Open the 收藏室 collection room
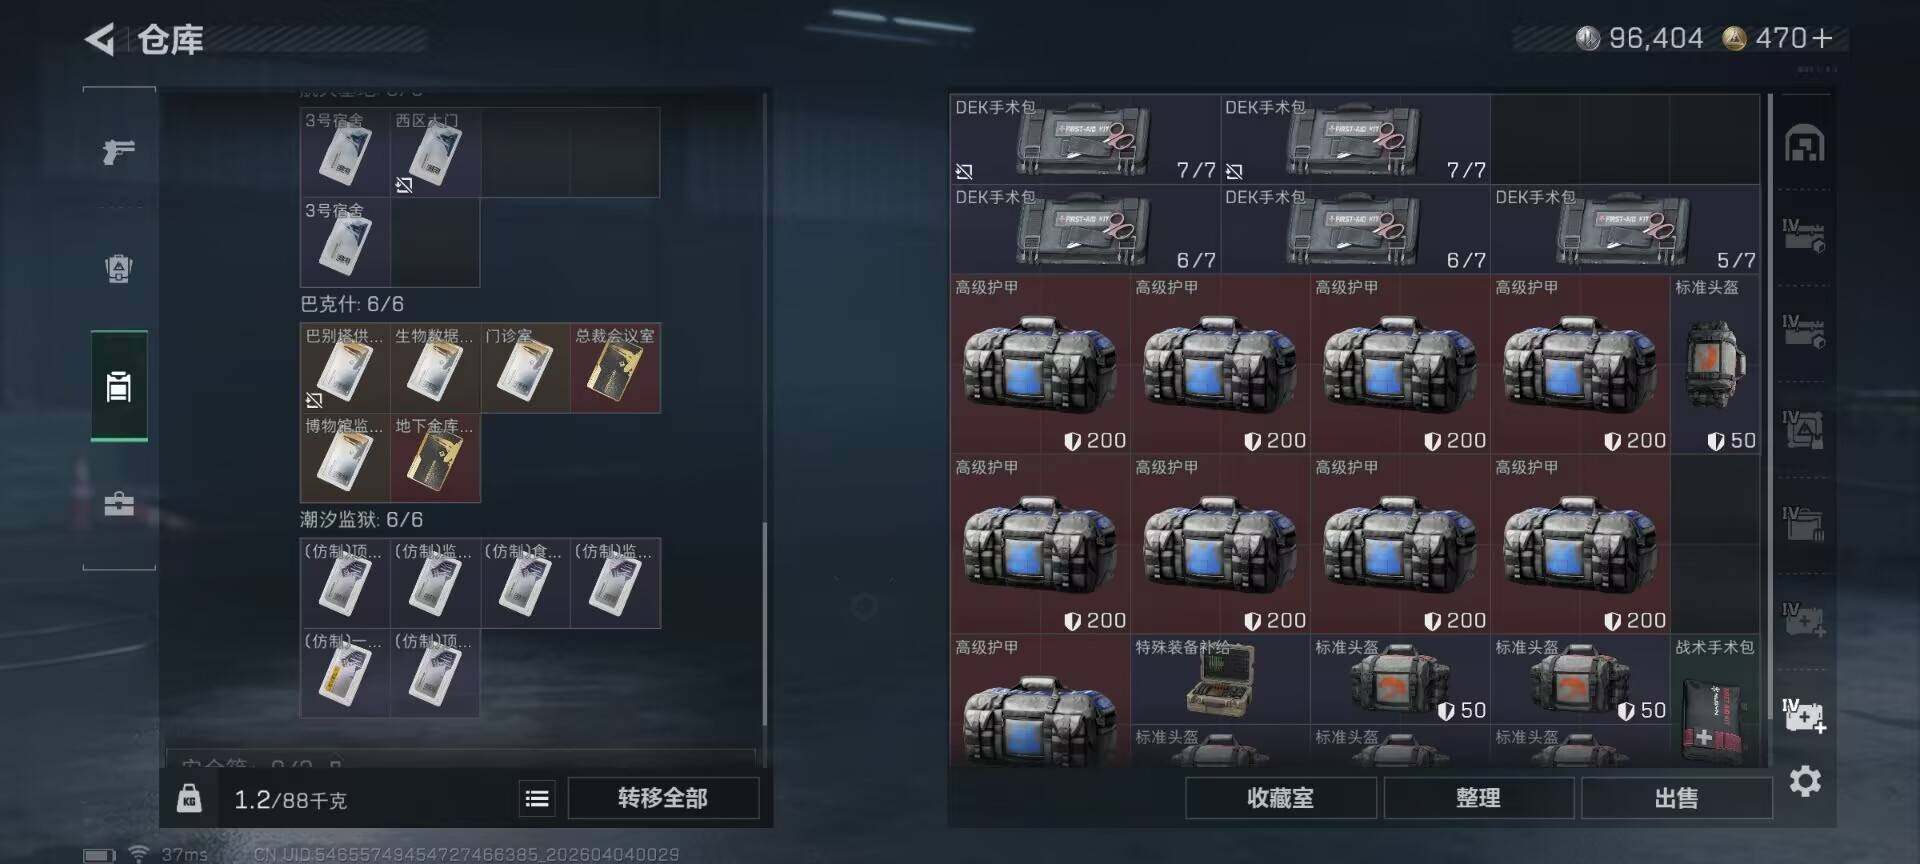1920x864 pixels. (x=1280, y=798)
